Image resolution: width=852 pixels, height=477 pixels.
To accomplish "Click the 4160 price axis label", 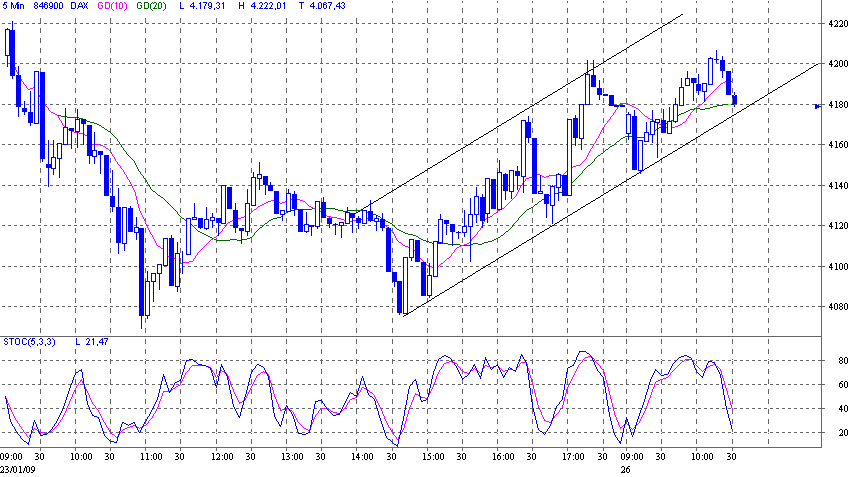I will [x=838, y=145].
